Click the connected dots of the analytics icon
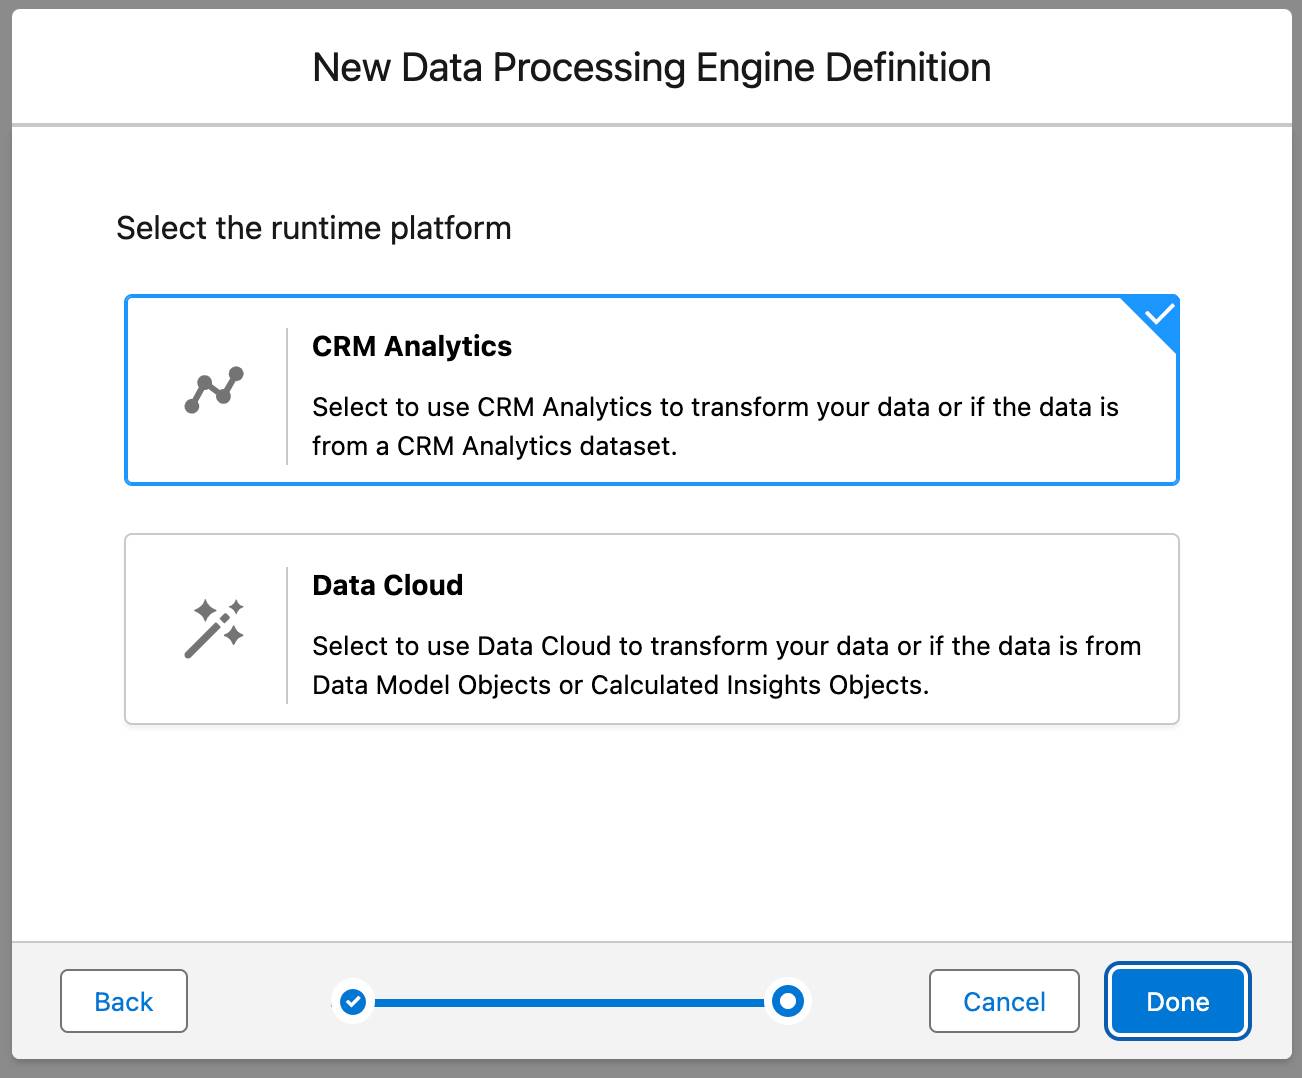1302x1078 pixels. tap(213, 388)
